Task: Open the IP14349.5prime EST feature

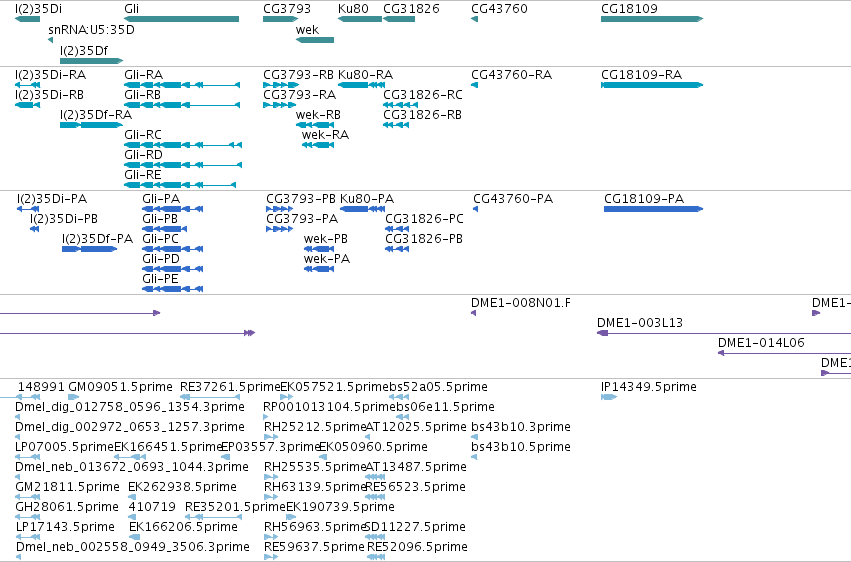Action: coord(609,398)
